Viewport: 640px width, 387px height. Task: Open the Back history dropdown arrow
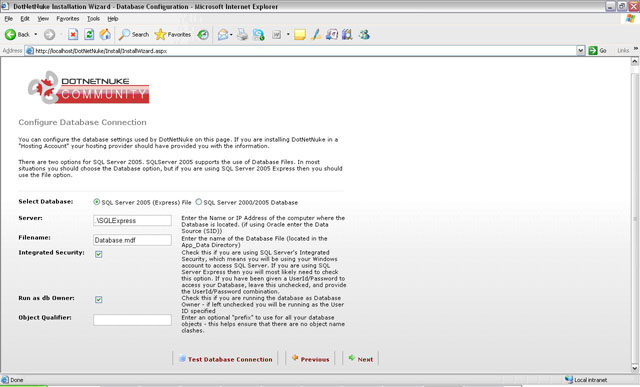pyautogui.click(x=36, y=35)
